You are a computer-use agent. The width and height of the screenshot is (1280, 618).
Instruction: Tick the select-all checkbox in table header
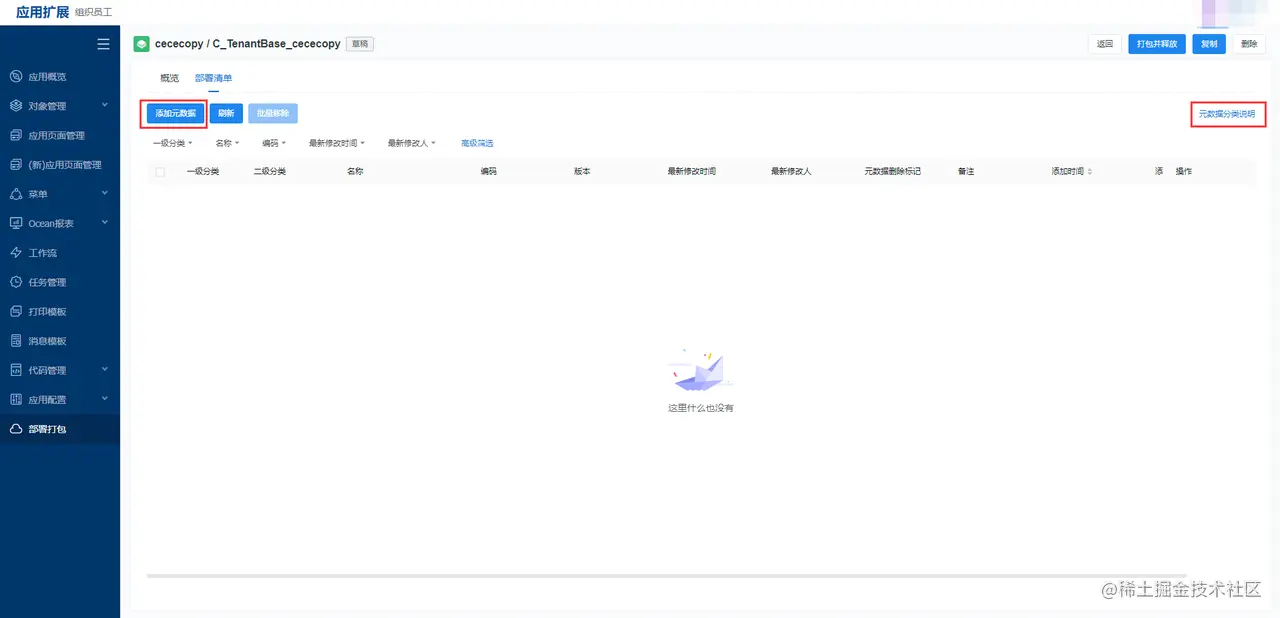tap(160, 172)
